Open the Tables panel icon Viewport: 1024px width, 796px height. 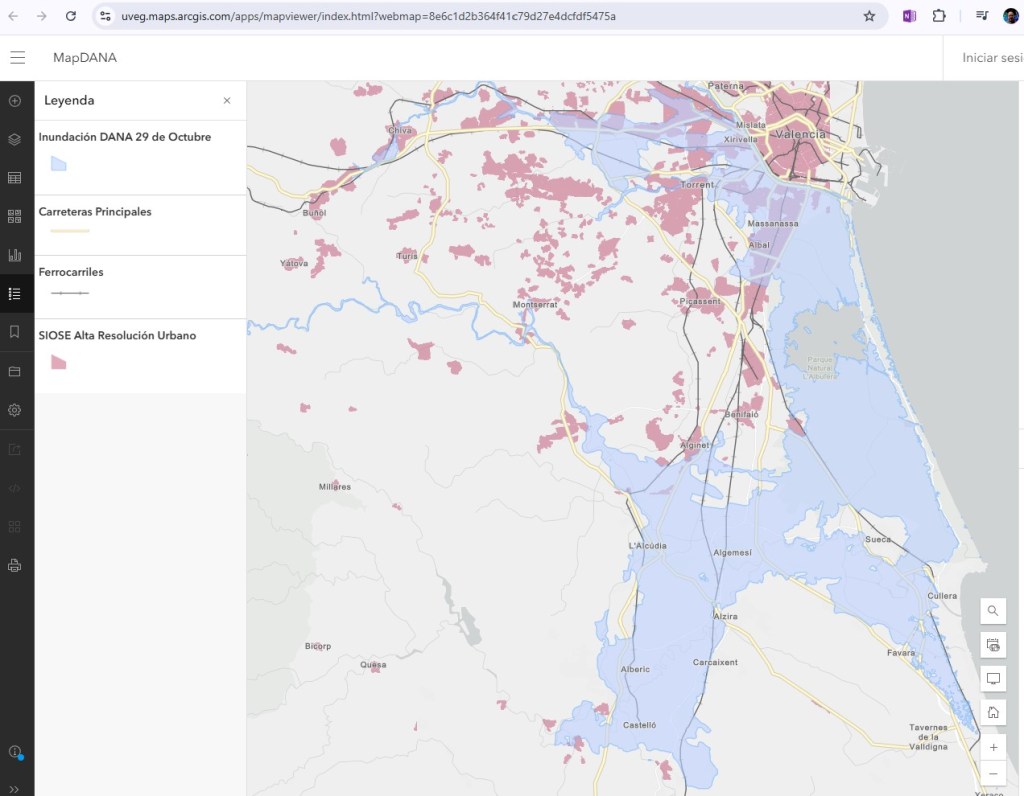[x=15, y=178]
